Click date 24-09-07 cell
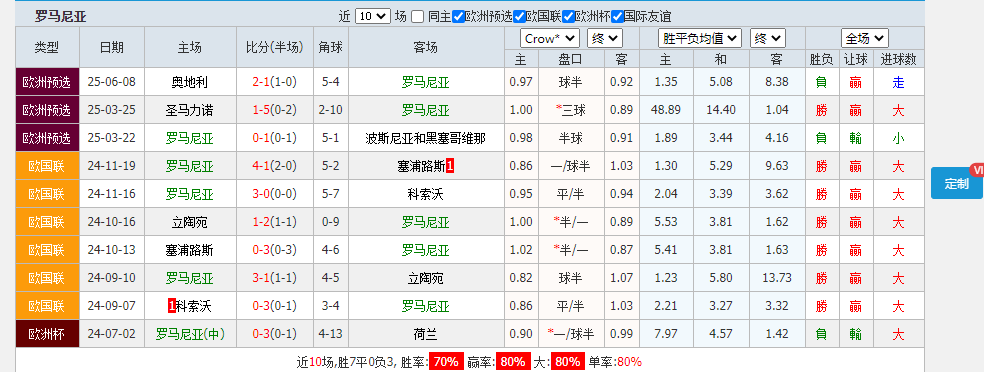Image resolution: width=984 pixels, height=372 pixels. pos(112,306)
